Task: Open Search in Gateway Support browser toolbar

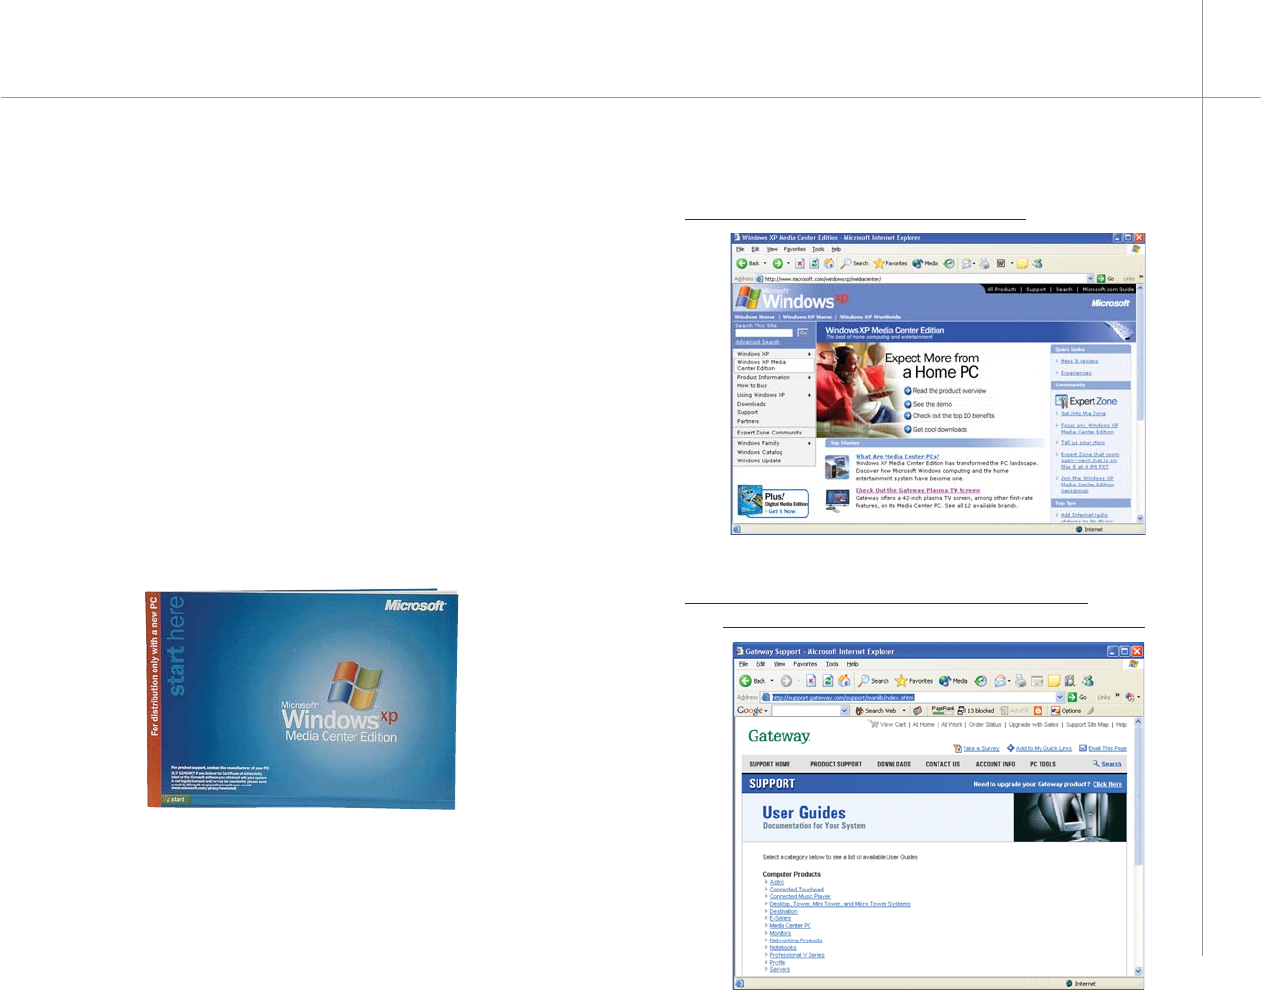Action: click(x=874, y=681)
